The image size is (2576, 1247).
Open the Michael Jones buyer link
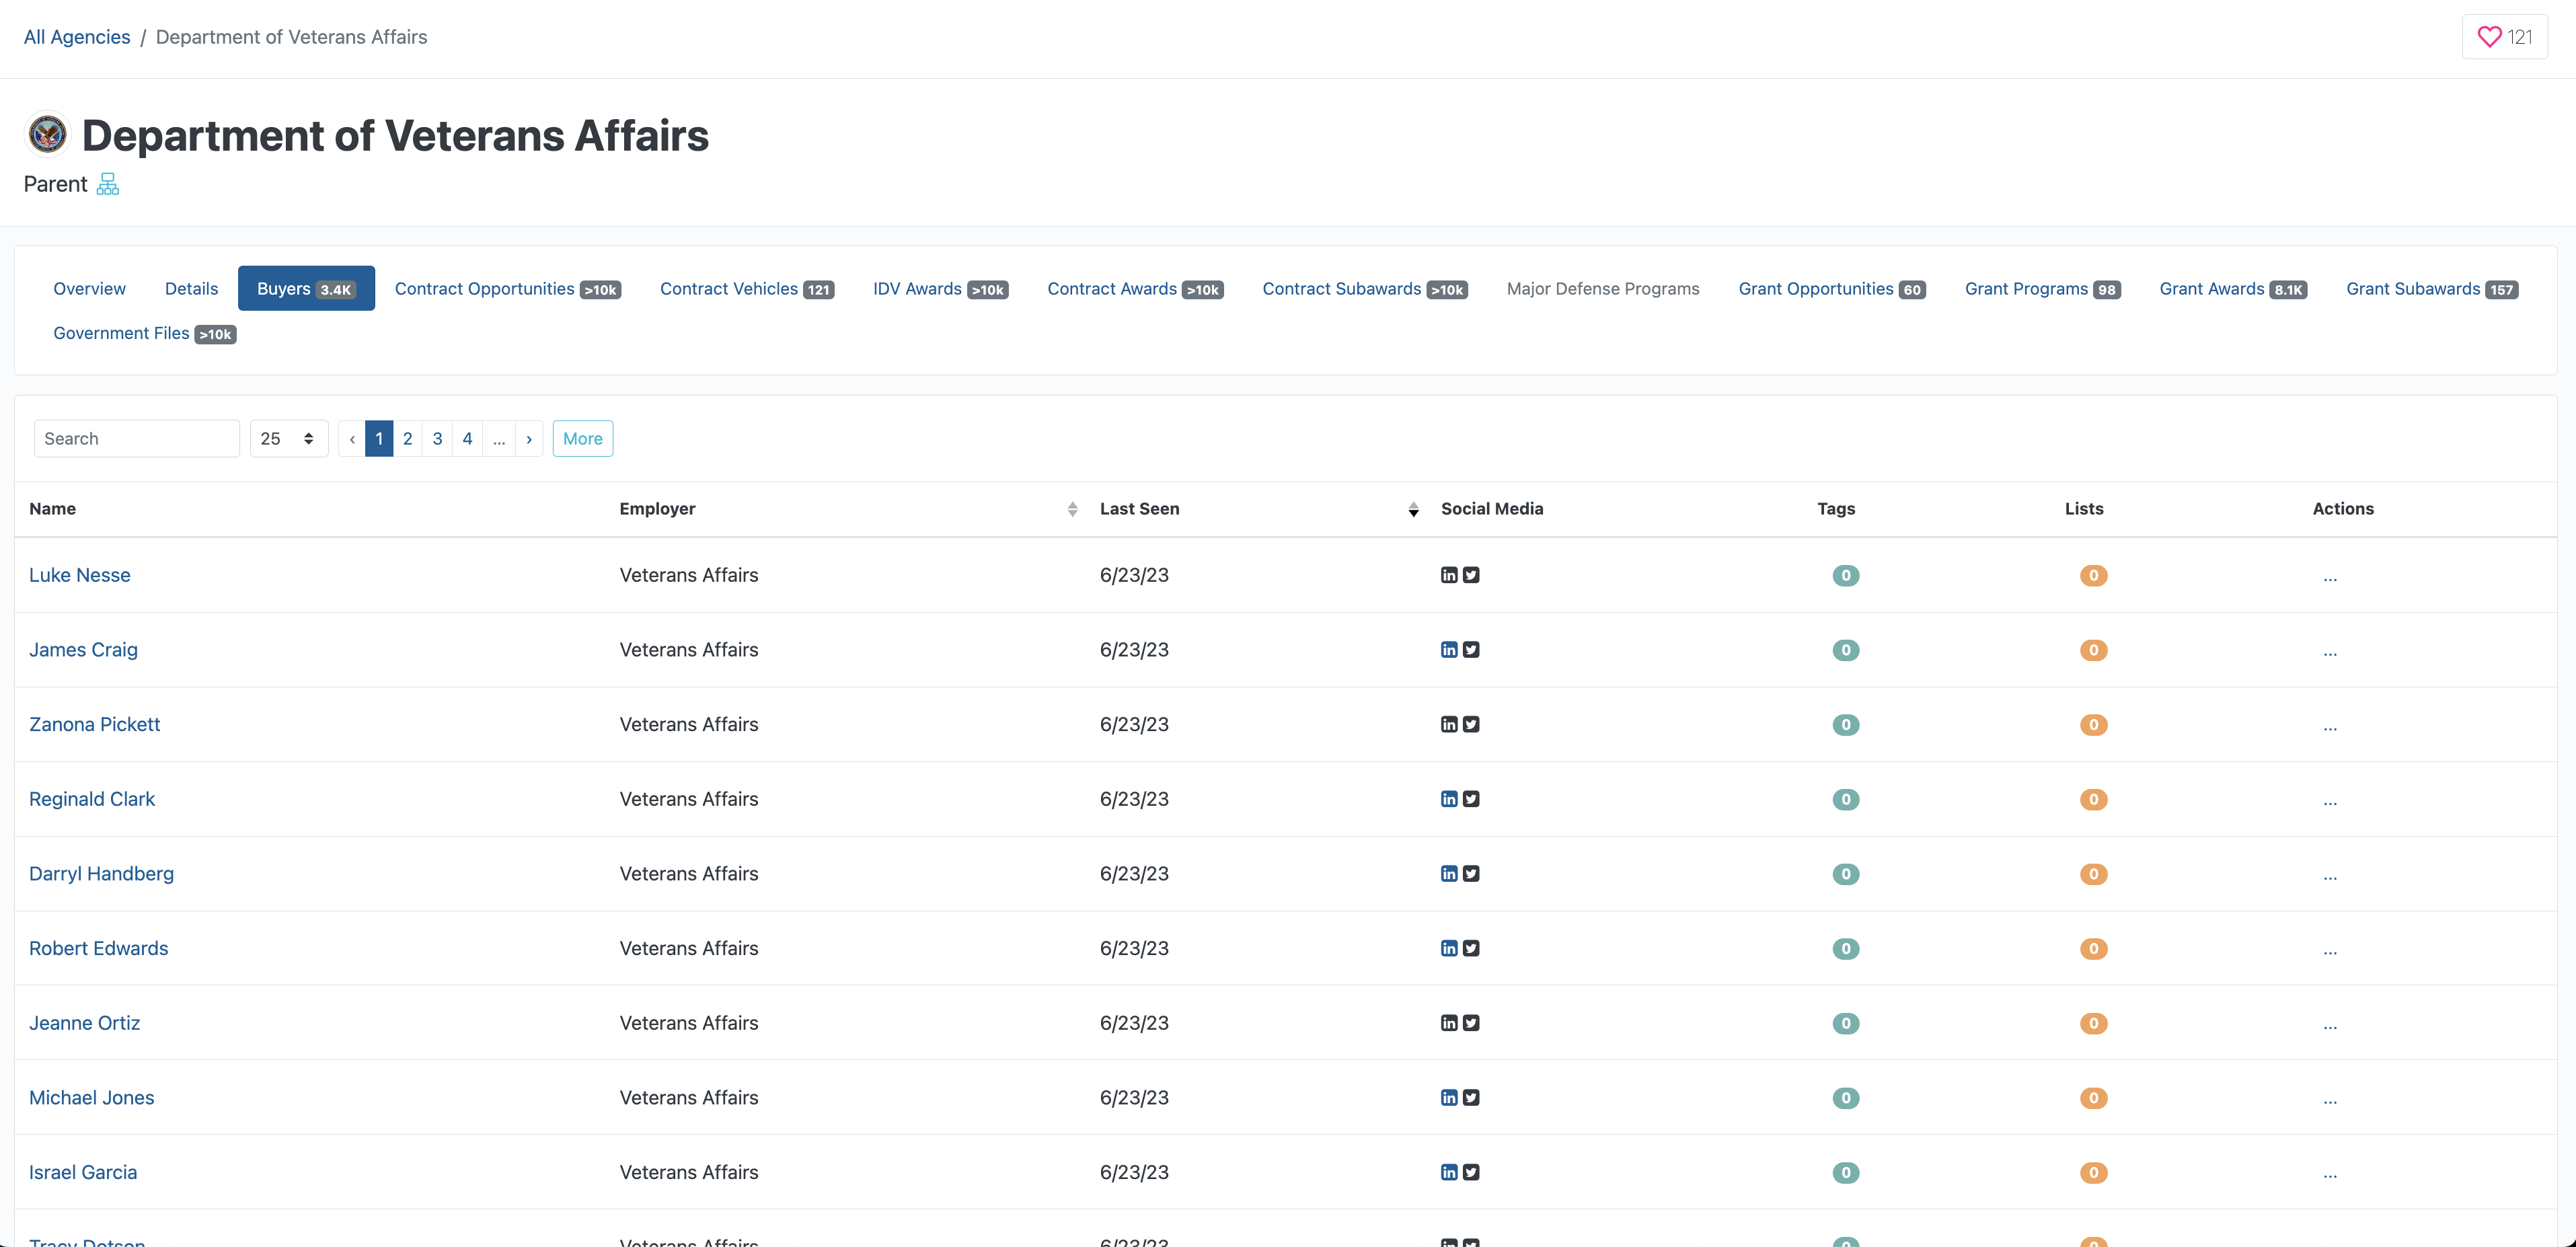tap(91, 1097)
